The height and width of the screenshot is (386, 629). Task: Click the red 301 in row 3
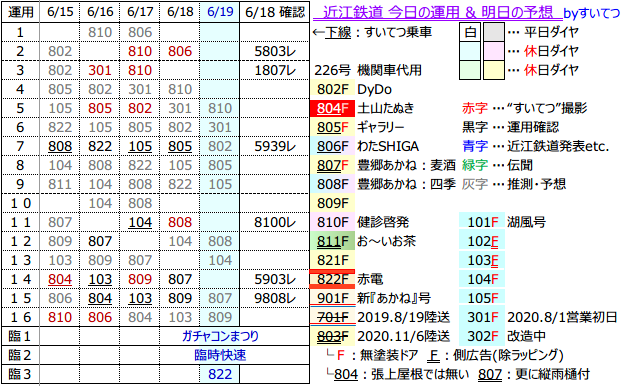coord(100,70)
